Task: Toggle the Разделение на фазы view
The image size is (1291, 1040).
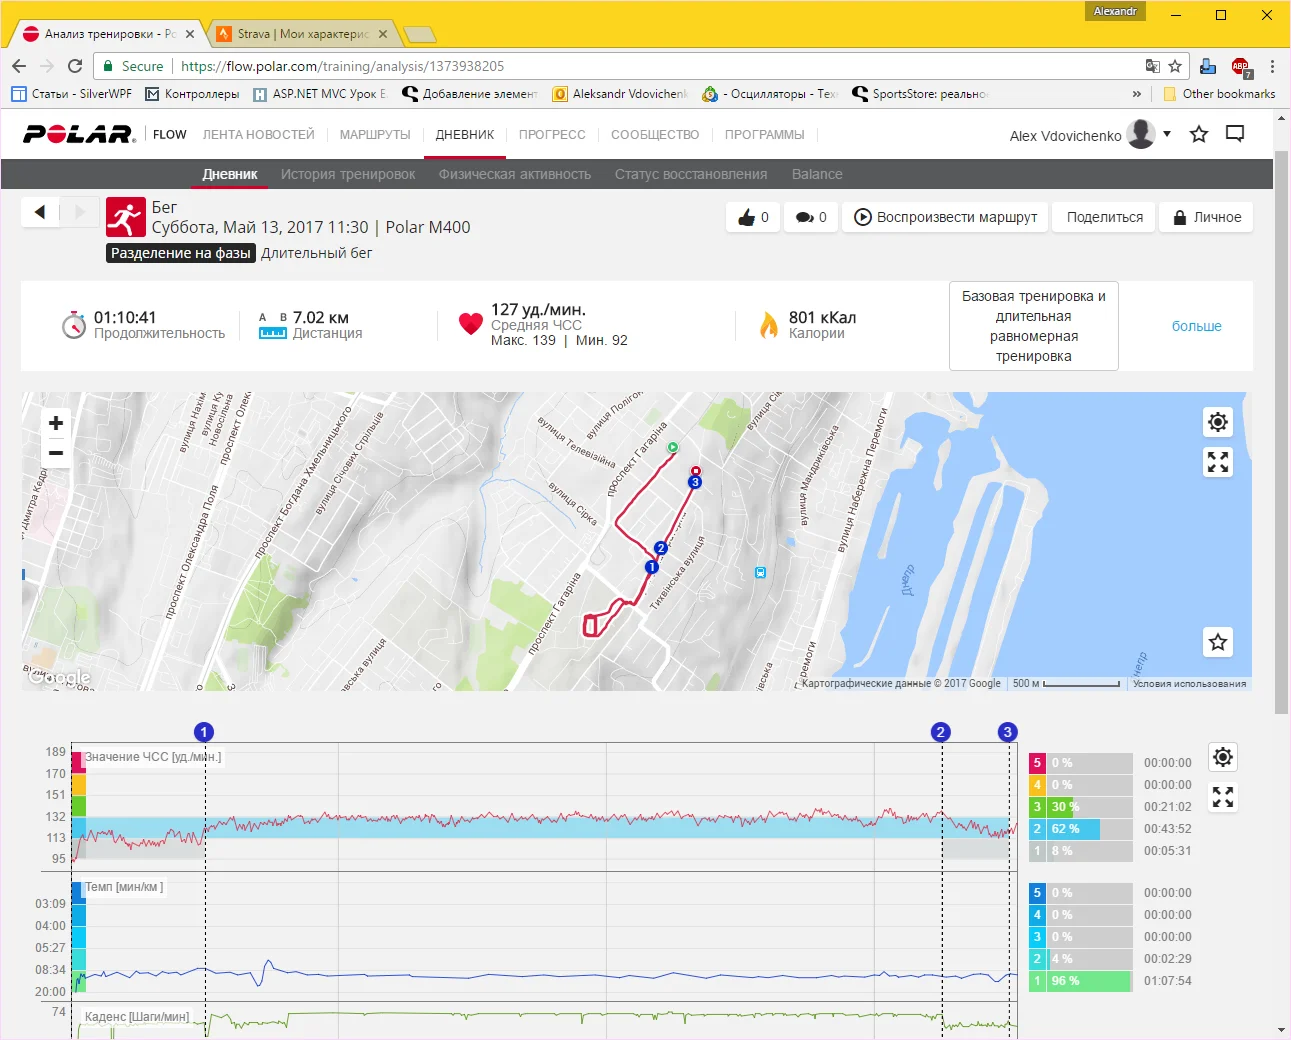Action: pyautogui.click(x=181, y=253)
